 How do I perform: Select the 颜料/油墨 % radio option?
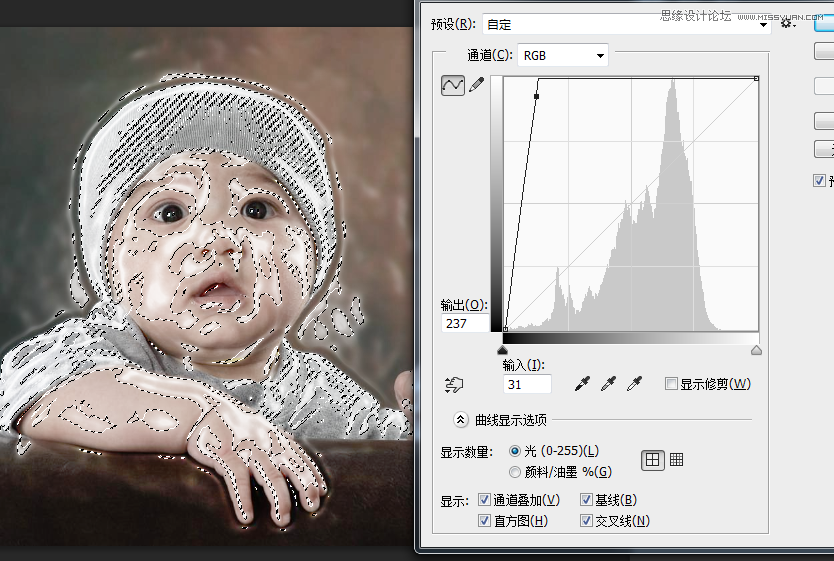point(514,472)
